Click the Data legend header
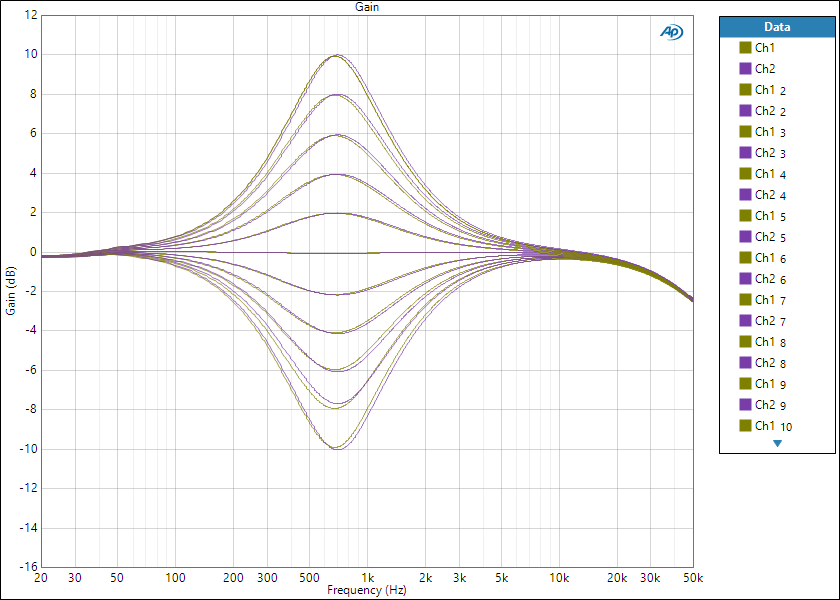The width and height of the screenshot is (840, 600). [777, 27]
